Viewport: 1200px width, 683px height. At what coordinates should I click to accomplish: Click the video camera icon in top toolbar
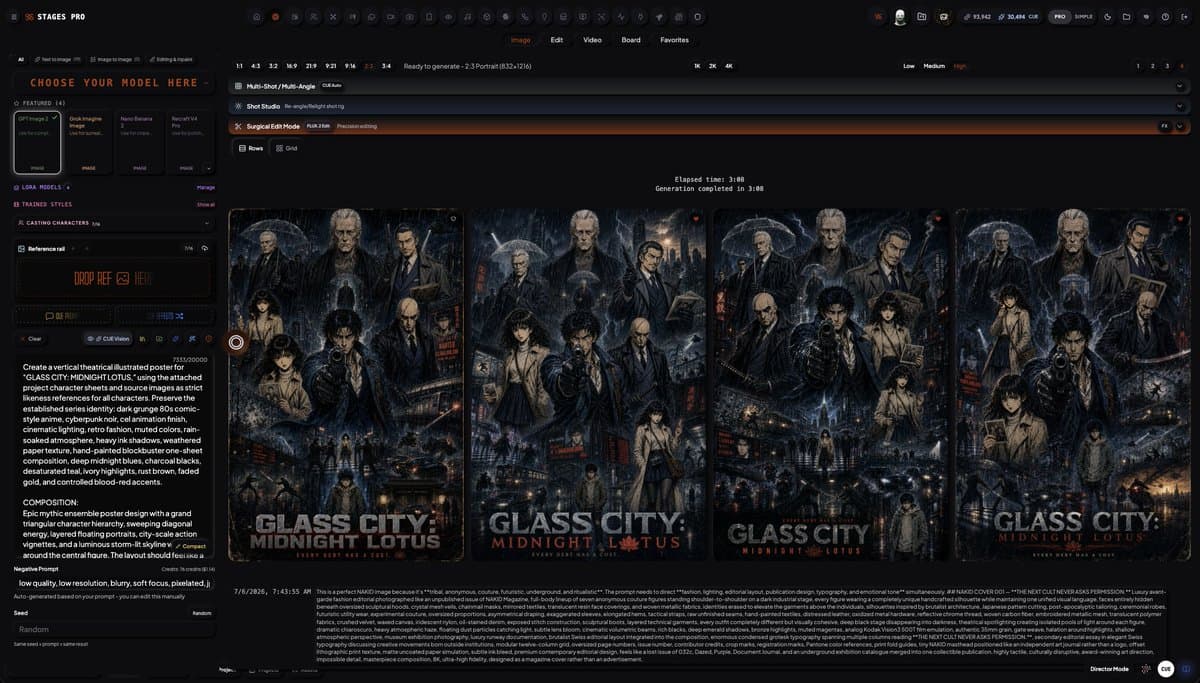pyautogui.click(x=390, y=17)
